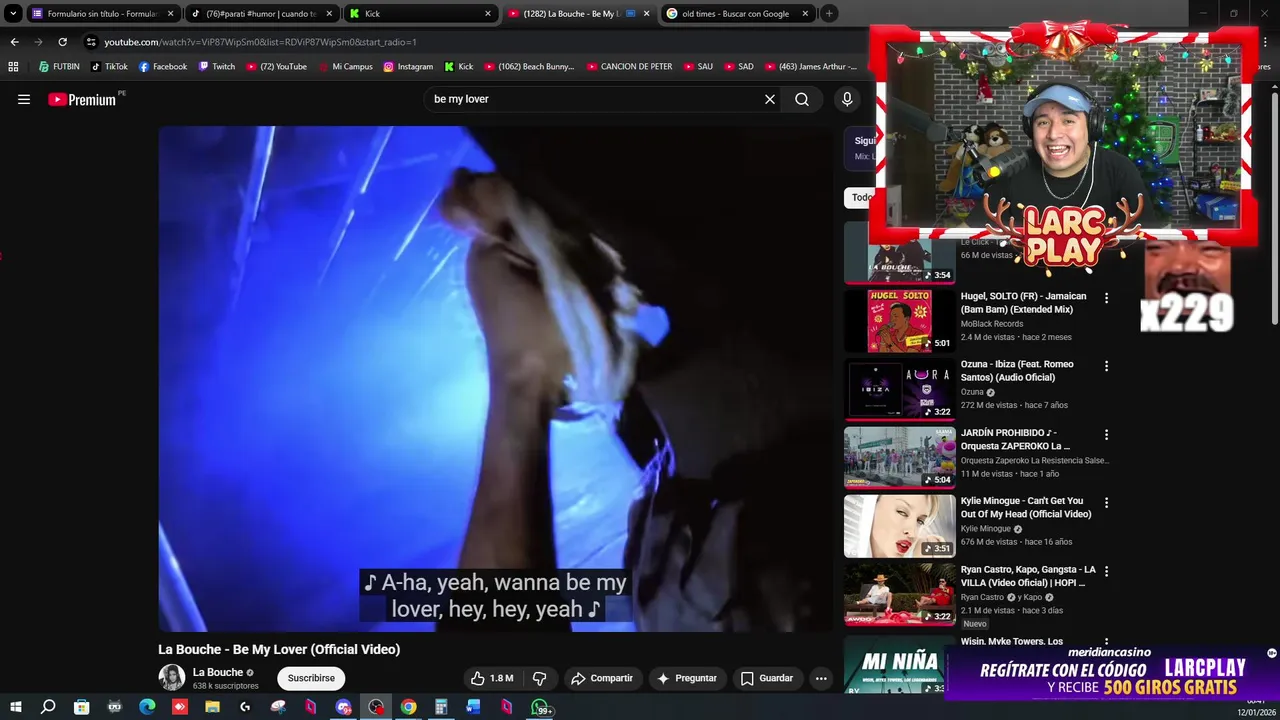Screen dimensions: 1280x720
Task: Click the La Bouche channel name
Action: [218, 672]
